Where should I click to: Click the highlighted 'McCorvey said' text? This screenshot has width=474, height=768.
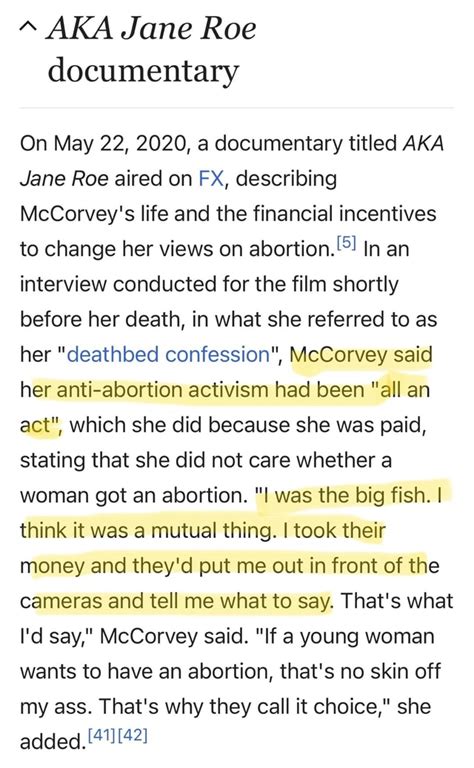(x=361, y=355)
